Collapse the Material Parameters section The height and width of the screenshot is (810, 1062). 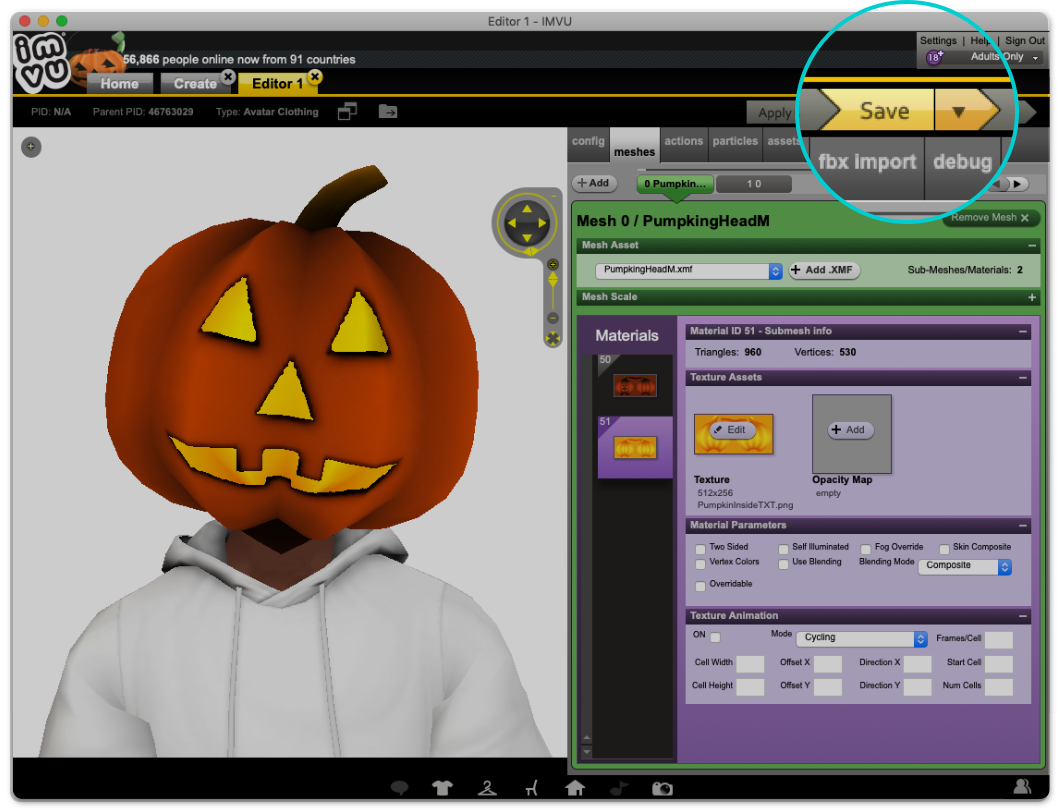[1023, 526]
